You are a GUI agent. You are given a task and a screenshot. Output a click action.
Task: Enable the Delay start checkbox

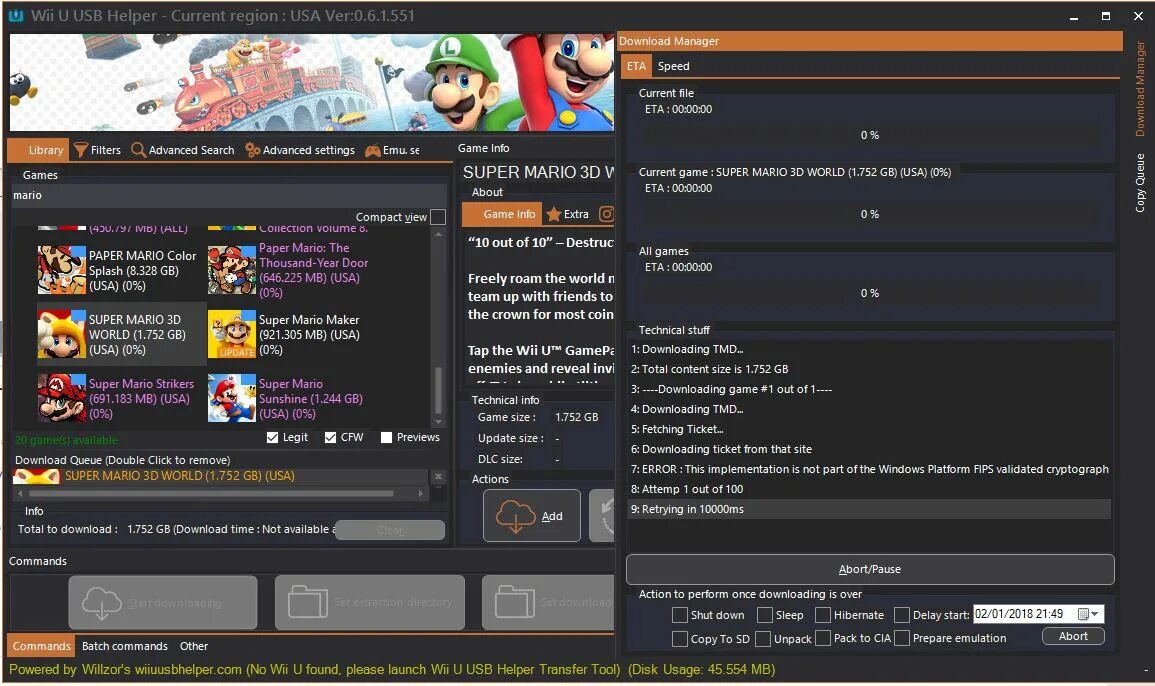click(x=902, y=615)
